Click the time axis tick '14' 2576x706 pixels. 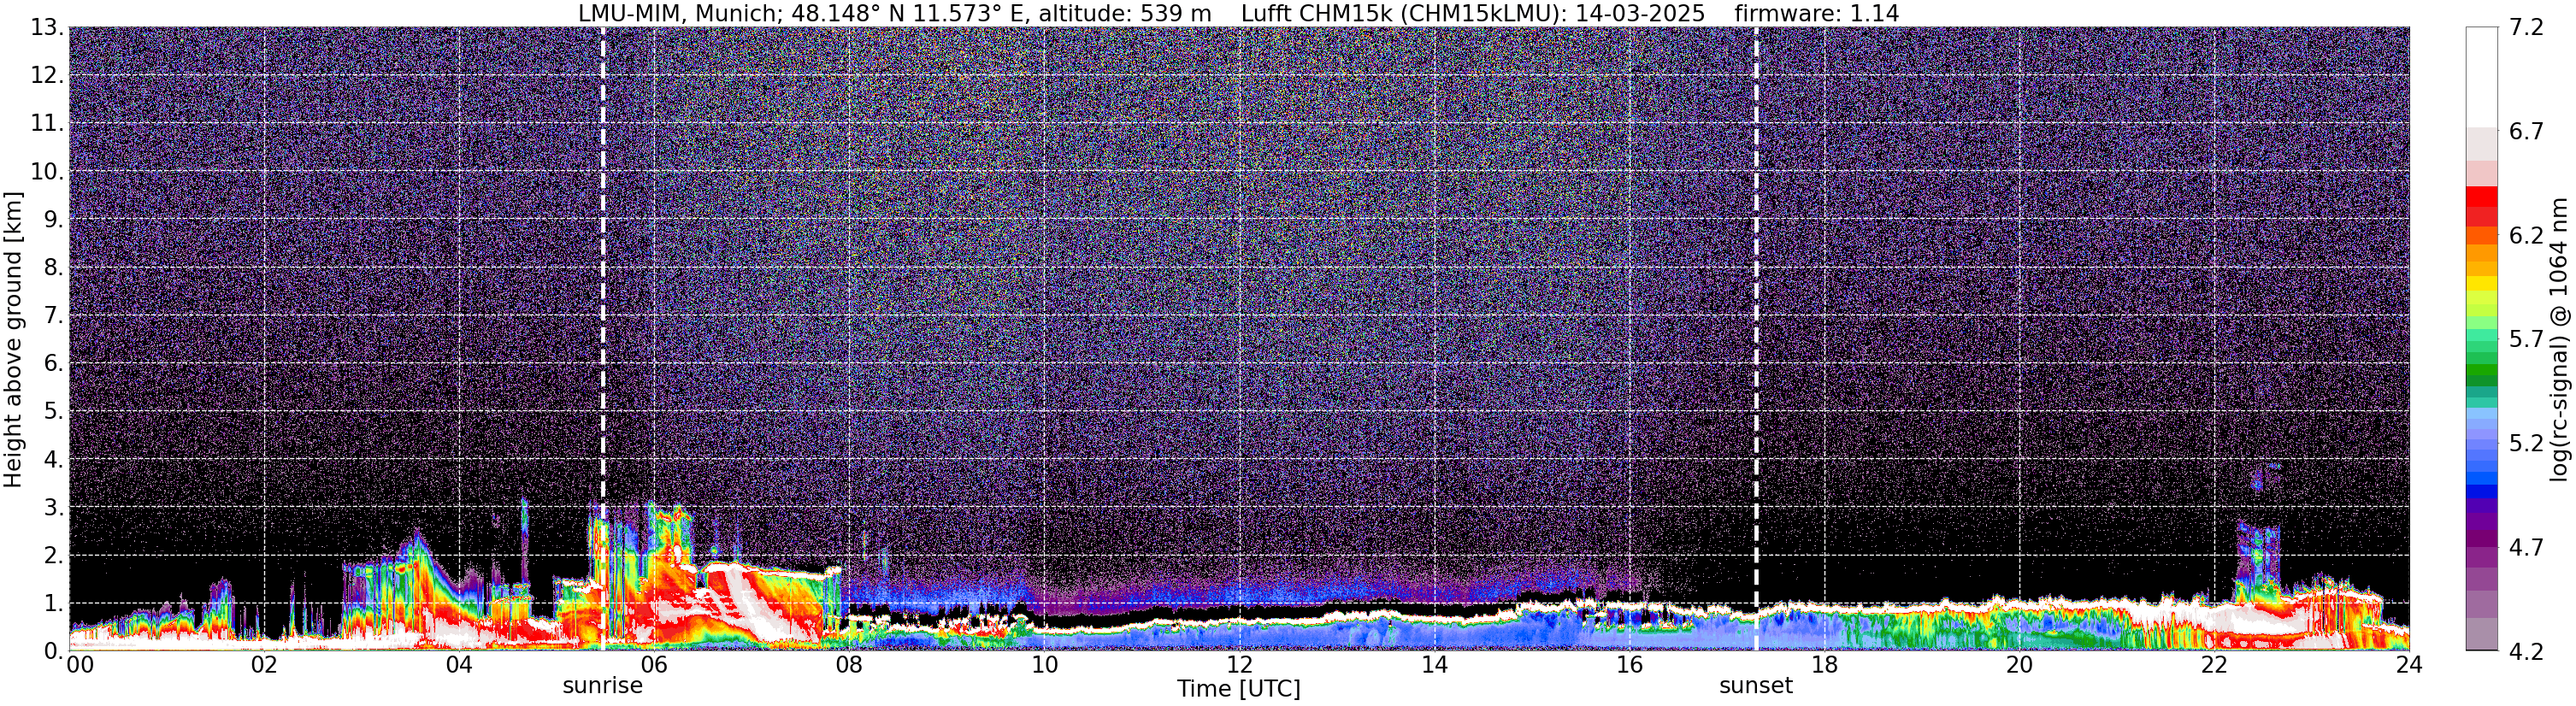point(1434,664)
